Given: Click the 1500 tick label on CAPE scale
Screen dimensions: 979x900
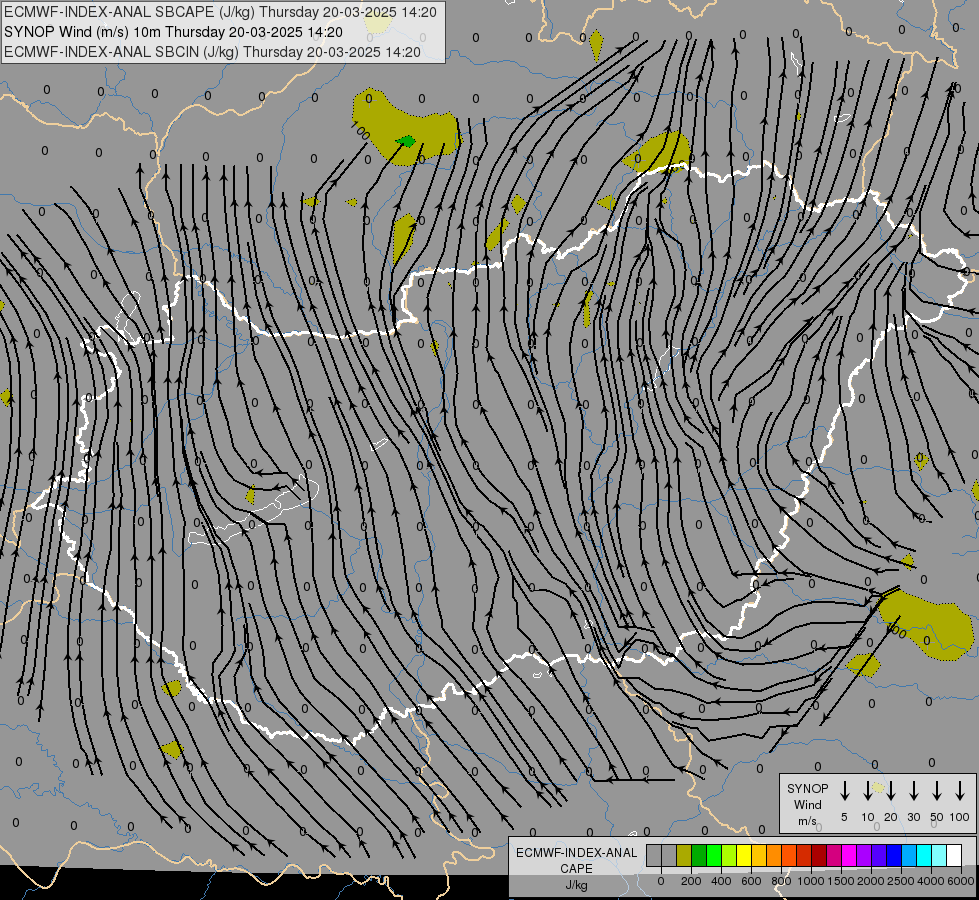Looking at the screenshot, I should pyautogui.click(x=841, y=881).
